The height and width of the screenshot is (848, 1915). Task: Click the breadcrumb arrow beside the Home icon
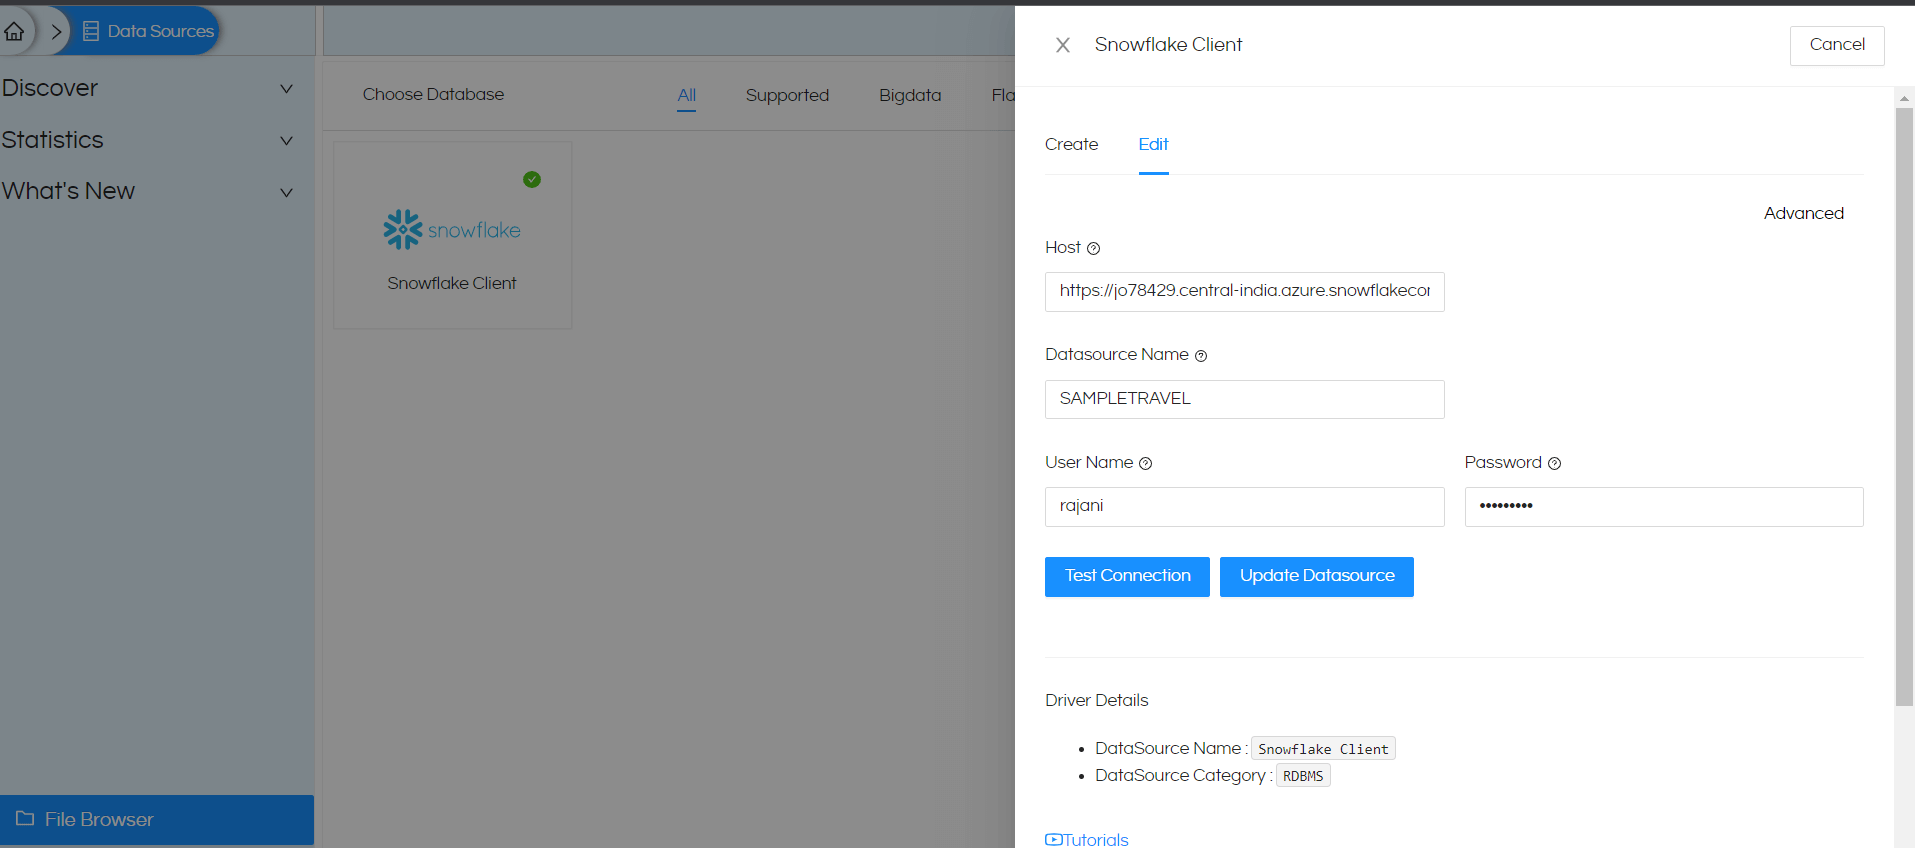(56, 32)
